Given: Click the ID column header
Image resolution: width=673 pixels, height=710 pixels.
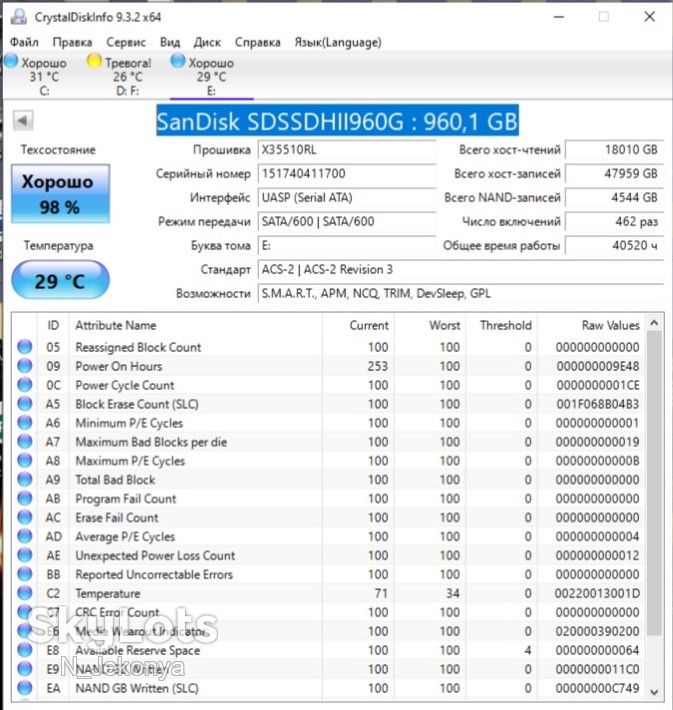Looking at the screenshot, I should pyautogui.click(x=53, y=325).
